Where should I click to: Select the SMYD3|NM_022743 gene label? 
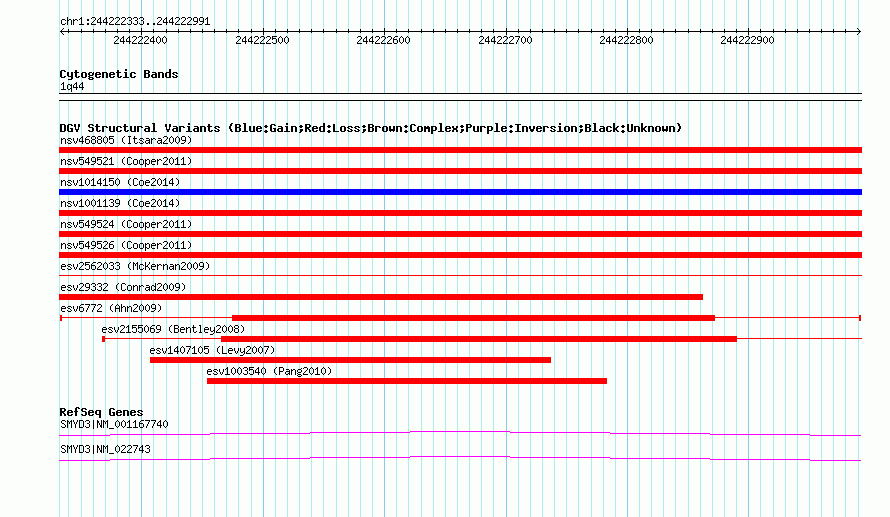(106, 449)
